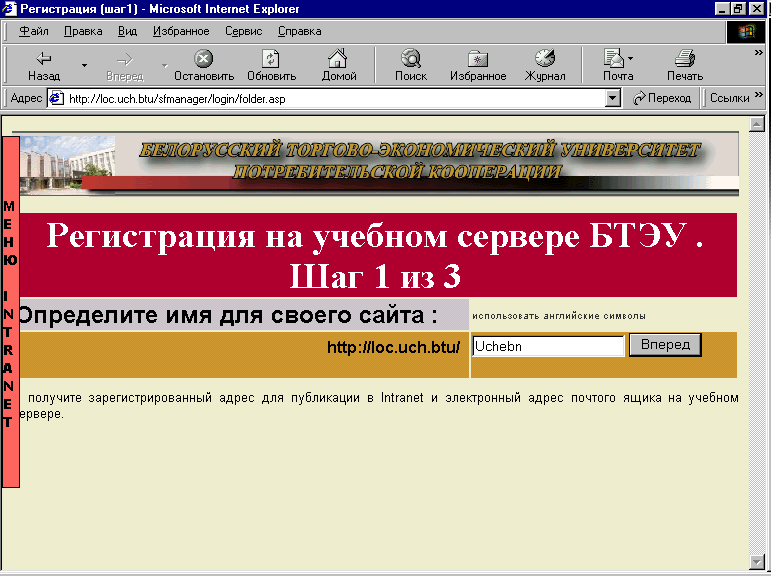The height and width of the screenshot is (576, 771).
Task: Click the Почта mail toolbar icon
Action: point(615,65)
